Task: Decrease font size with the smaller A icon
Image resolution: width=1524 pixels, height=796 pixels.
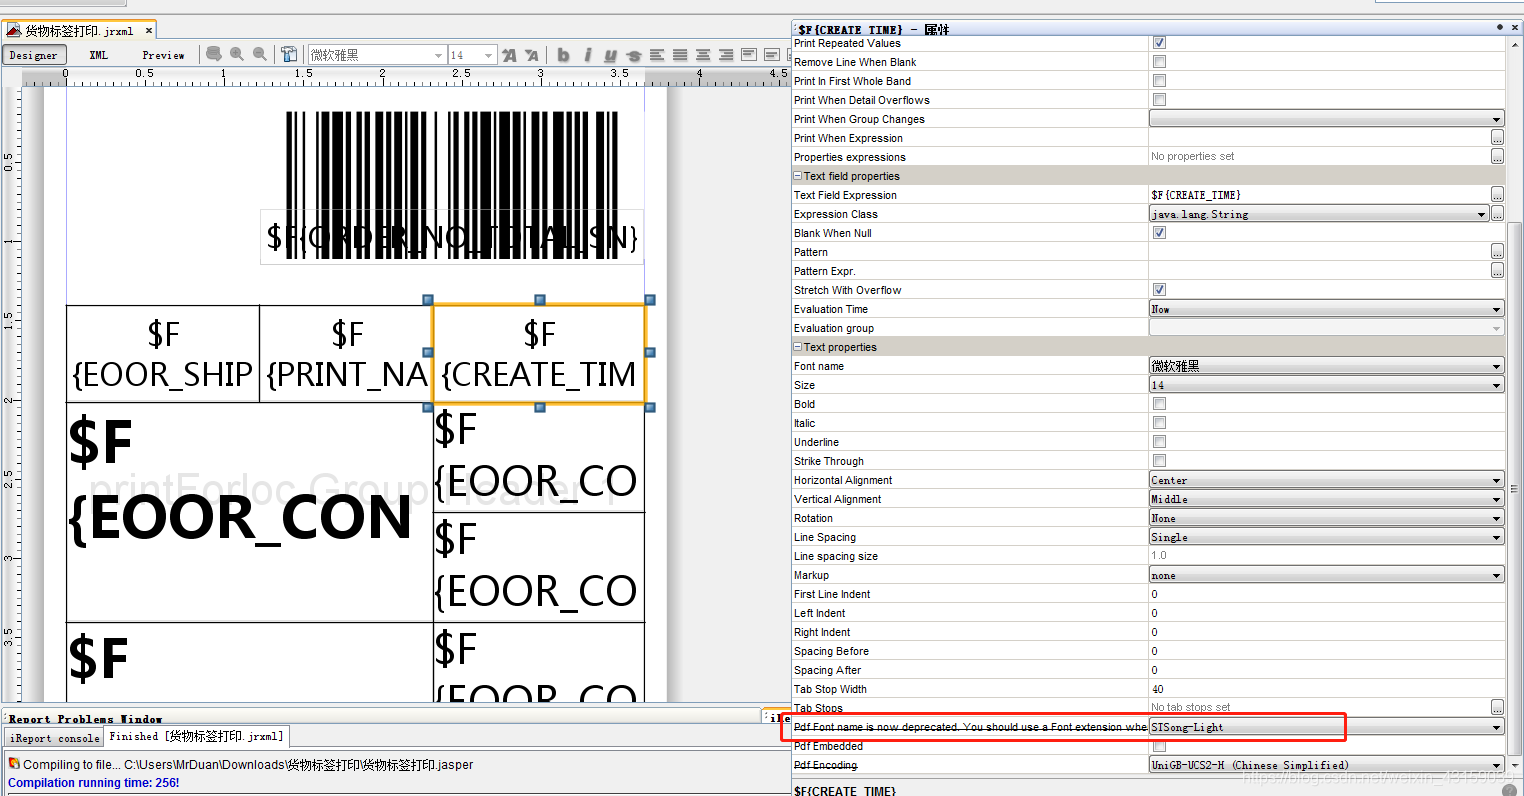Action: point(532,55)
